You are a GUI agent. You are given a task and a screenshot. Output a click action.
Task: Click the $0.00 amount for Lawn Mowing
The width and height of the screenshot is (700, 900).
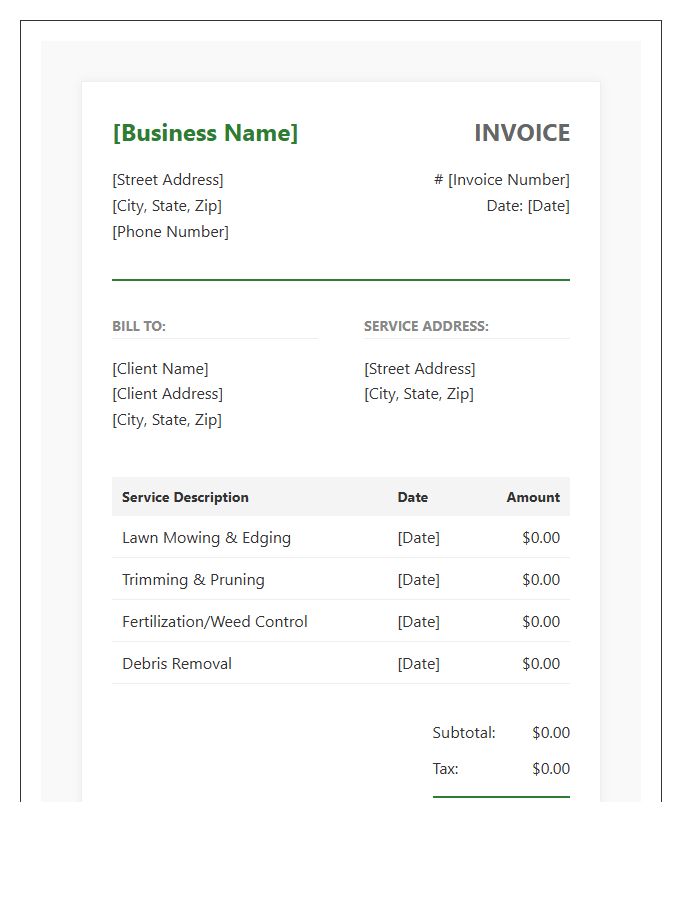pyautogui.click(x=541, y=538)
